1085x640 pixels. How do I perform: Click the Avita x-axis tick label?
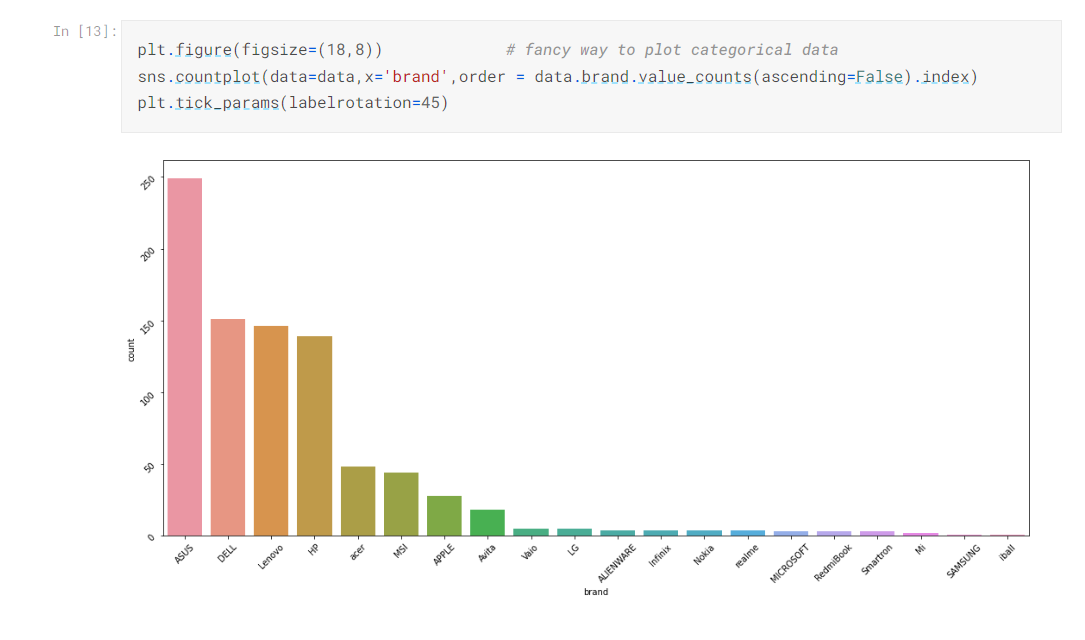click(486, 553)
